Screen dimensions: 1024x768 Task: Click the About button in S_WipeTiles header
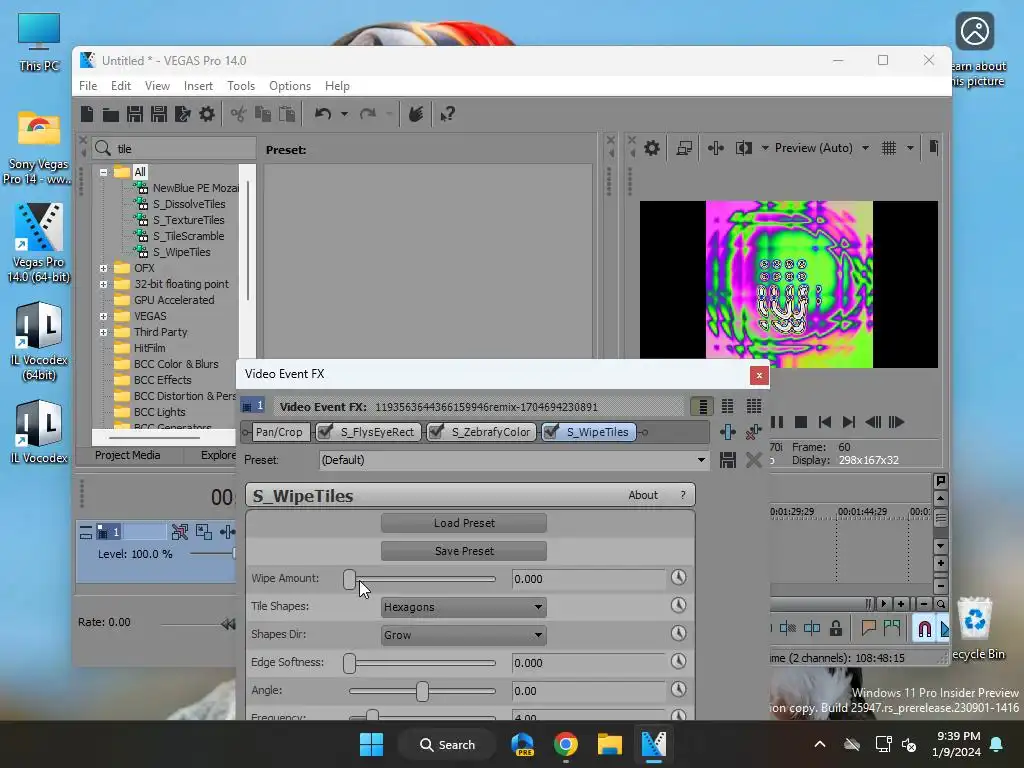643,495
